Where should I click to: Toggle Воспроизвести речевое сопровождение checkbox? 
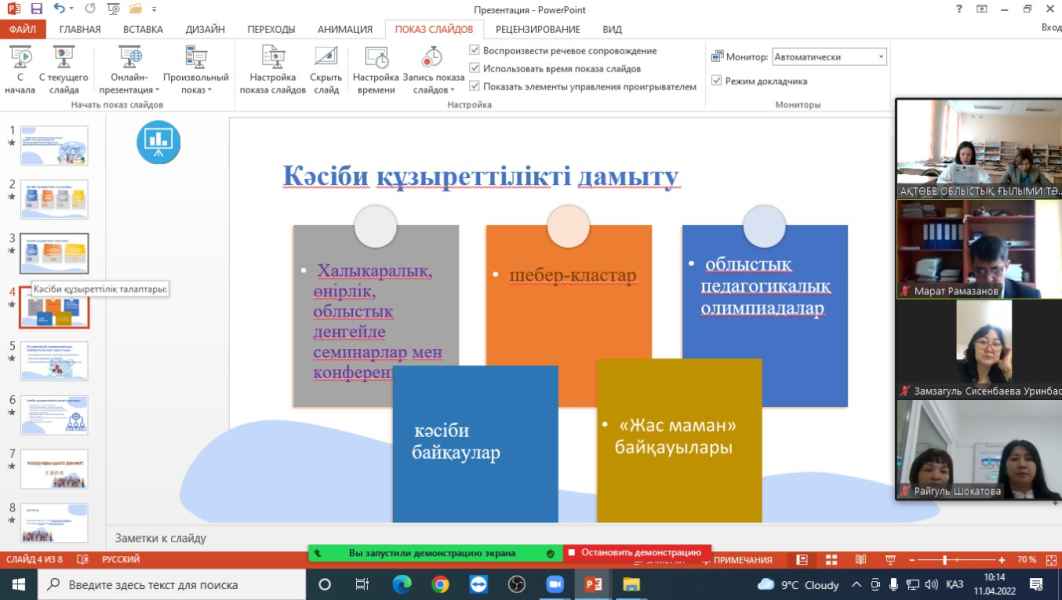click(475, 50)
